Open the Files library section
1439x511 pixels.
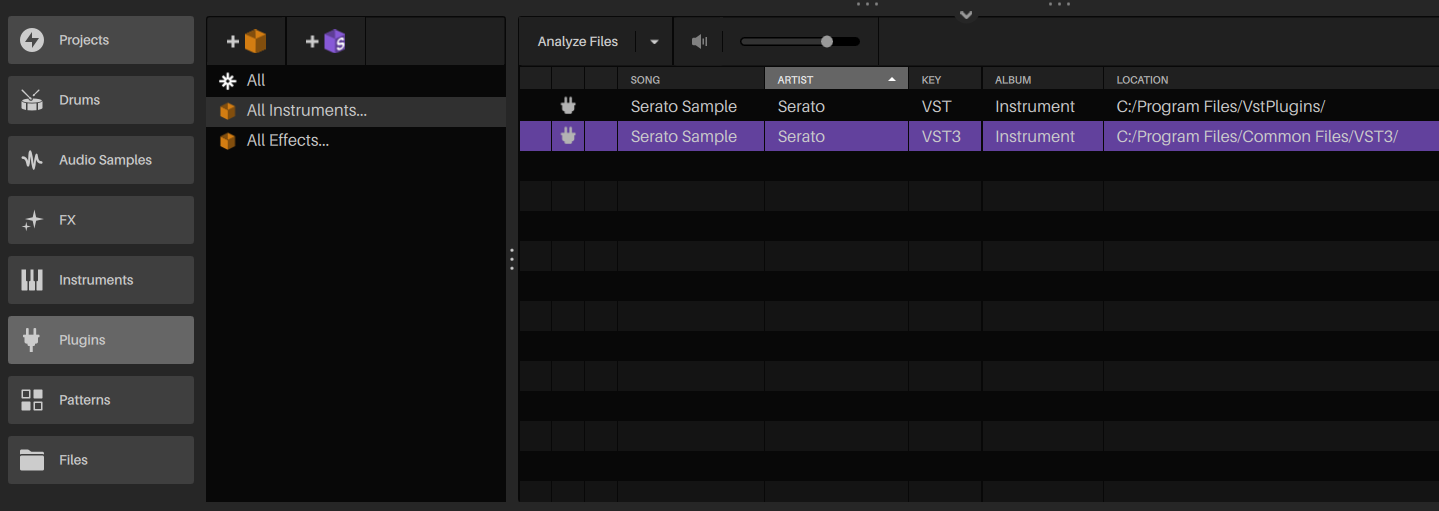coord(101,460)
